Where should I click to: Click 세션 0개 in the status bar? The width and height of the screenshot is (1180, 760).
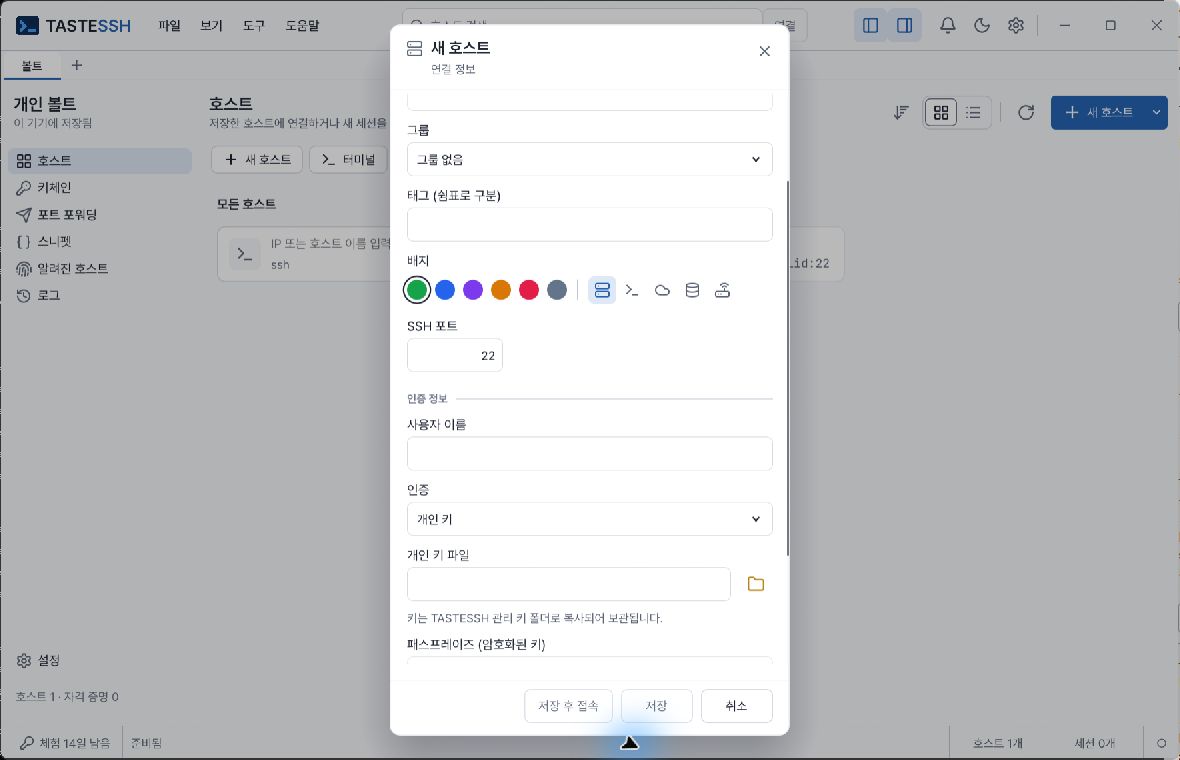click(1094, 743)
